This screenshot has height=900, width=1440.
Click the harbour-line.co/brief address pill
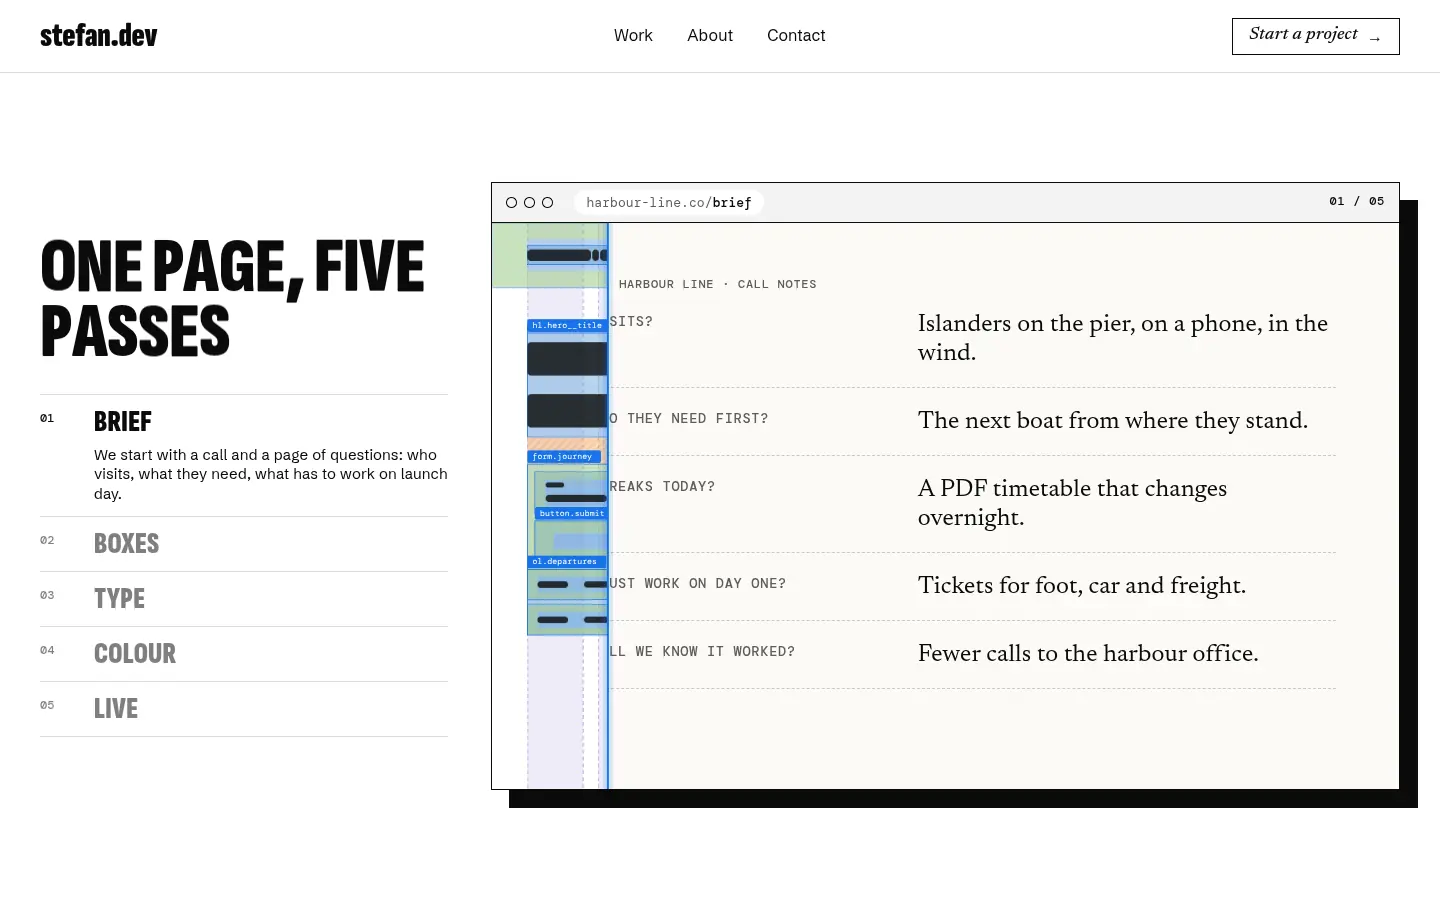669,202
